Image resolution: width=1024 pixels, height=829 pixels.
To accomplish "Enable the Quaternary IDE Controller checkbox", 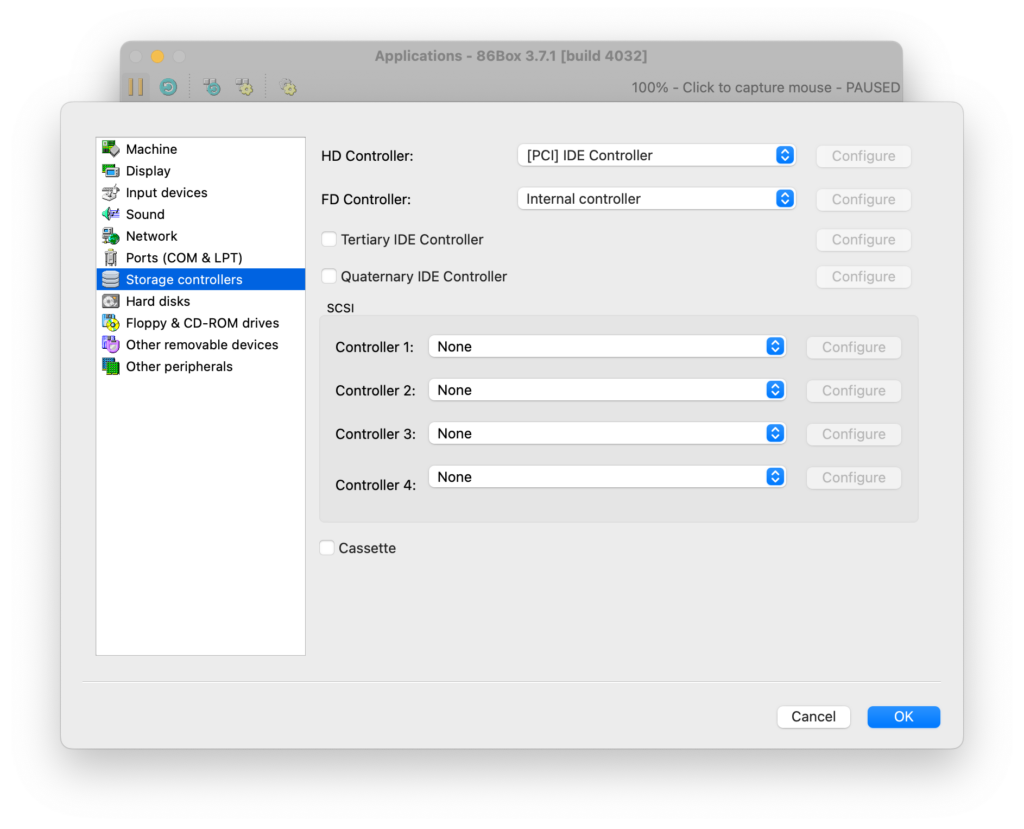I will [x=328, y=276].
